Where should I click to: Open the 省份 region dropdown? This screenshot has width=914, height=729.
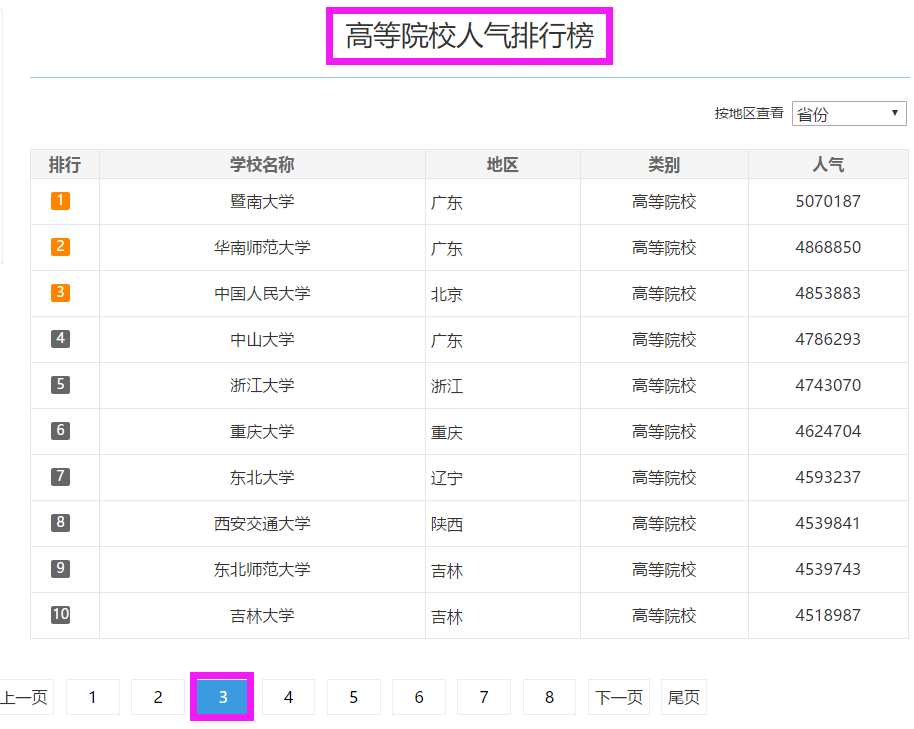coord(847,113)
